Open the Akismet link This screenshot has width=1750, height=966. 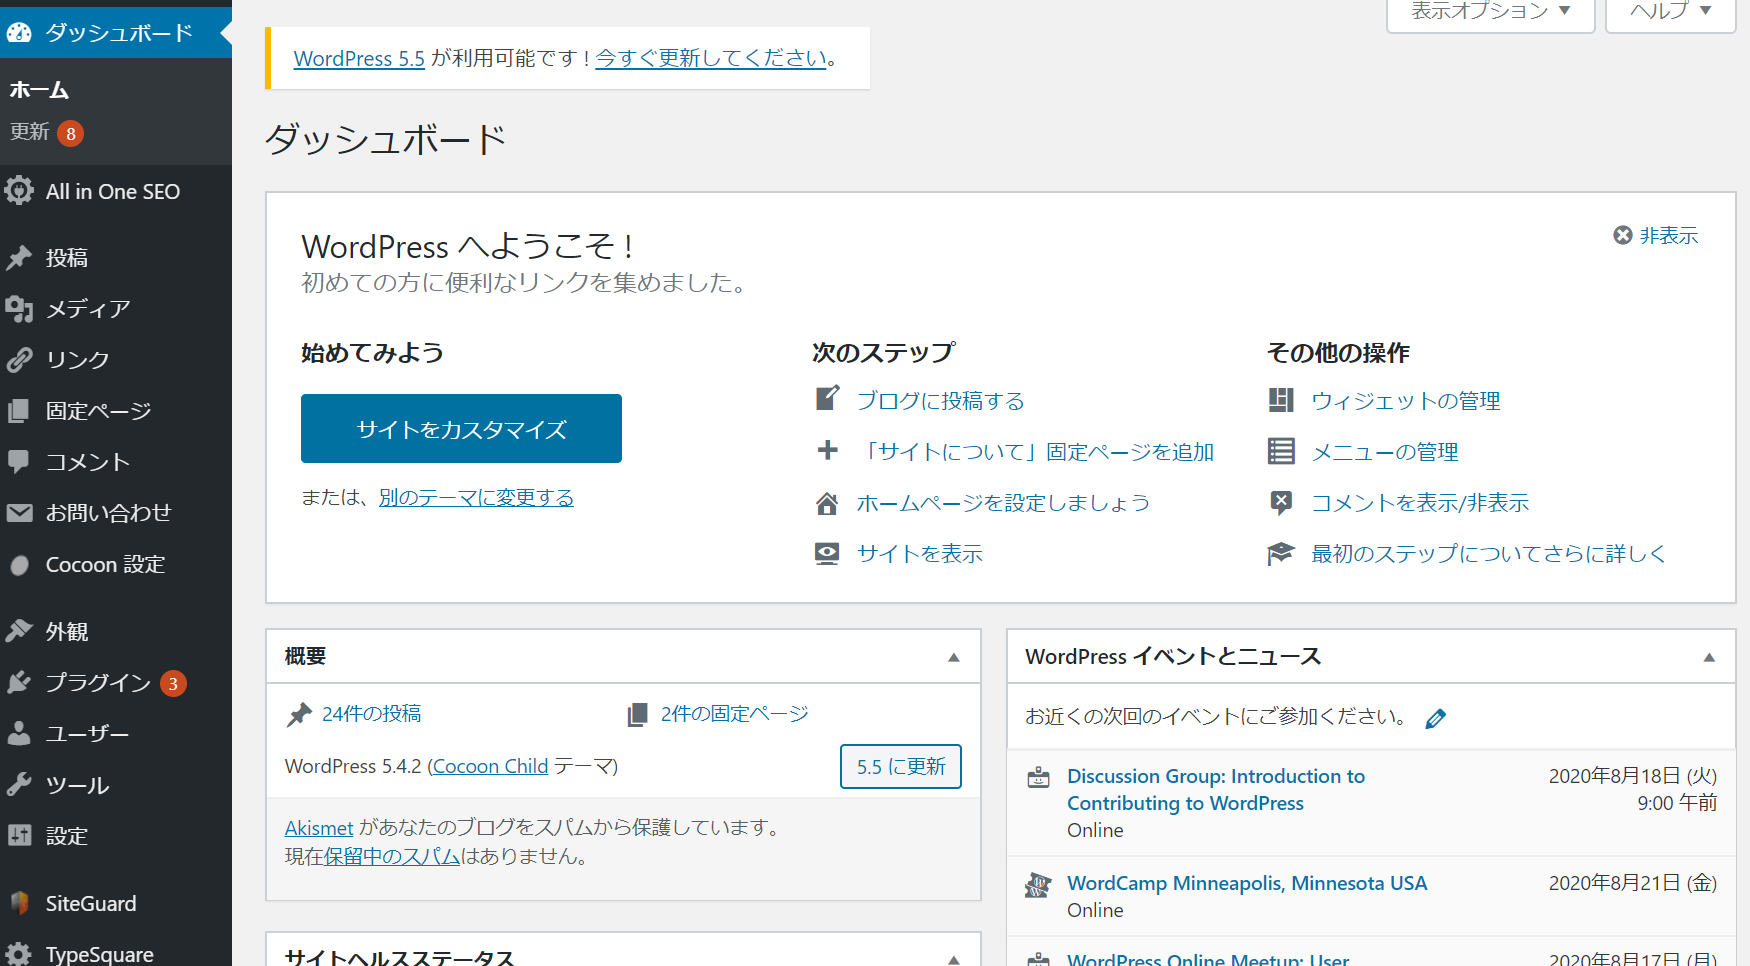click(319, 827)
